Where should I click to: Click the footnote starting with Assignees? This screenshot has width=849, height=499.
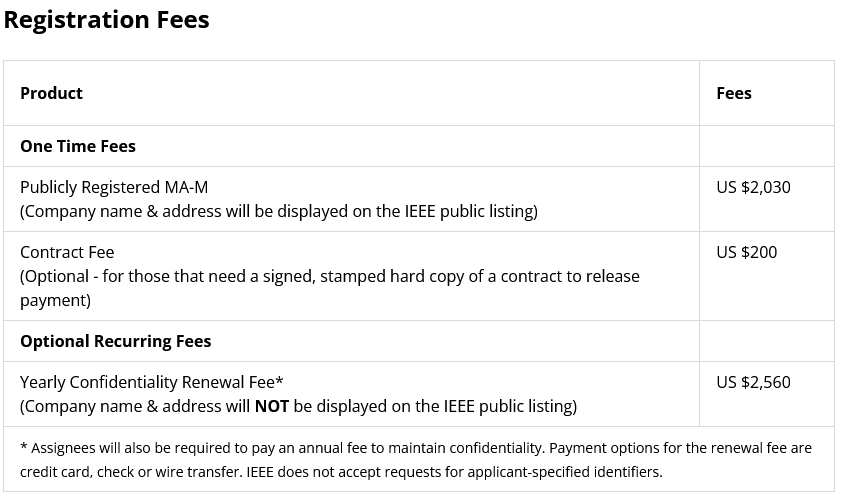416,448
